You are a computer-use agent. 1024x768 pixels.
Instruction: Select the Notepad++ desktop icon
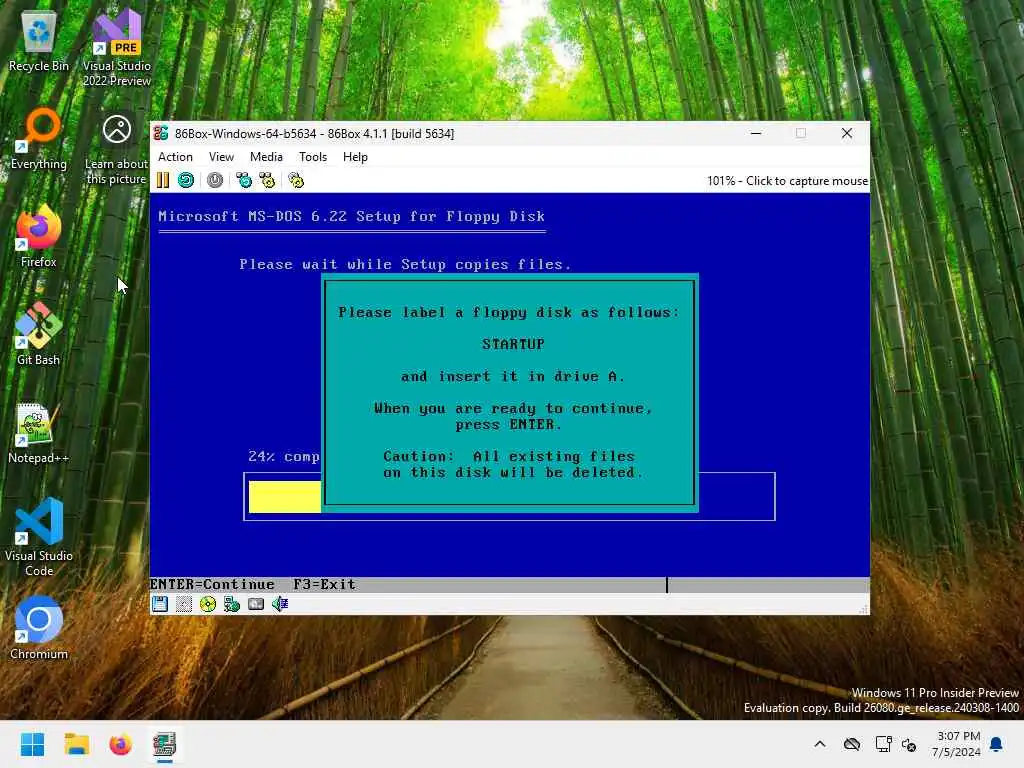(x=39, y=433)
